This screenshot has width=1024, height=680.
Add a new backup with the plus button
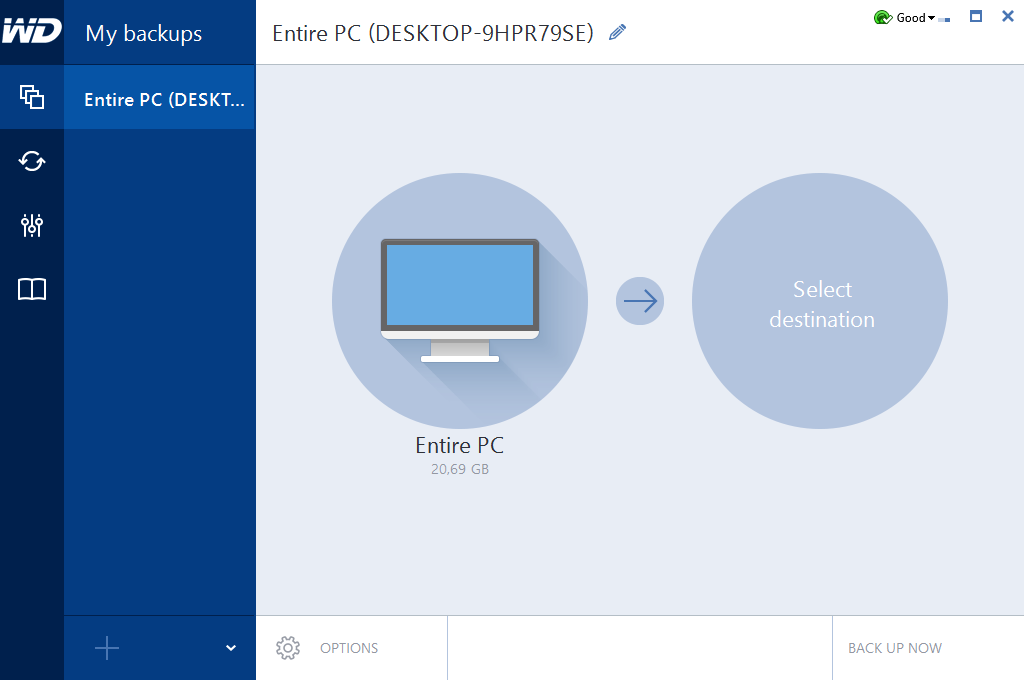click(x=106, y=648)
